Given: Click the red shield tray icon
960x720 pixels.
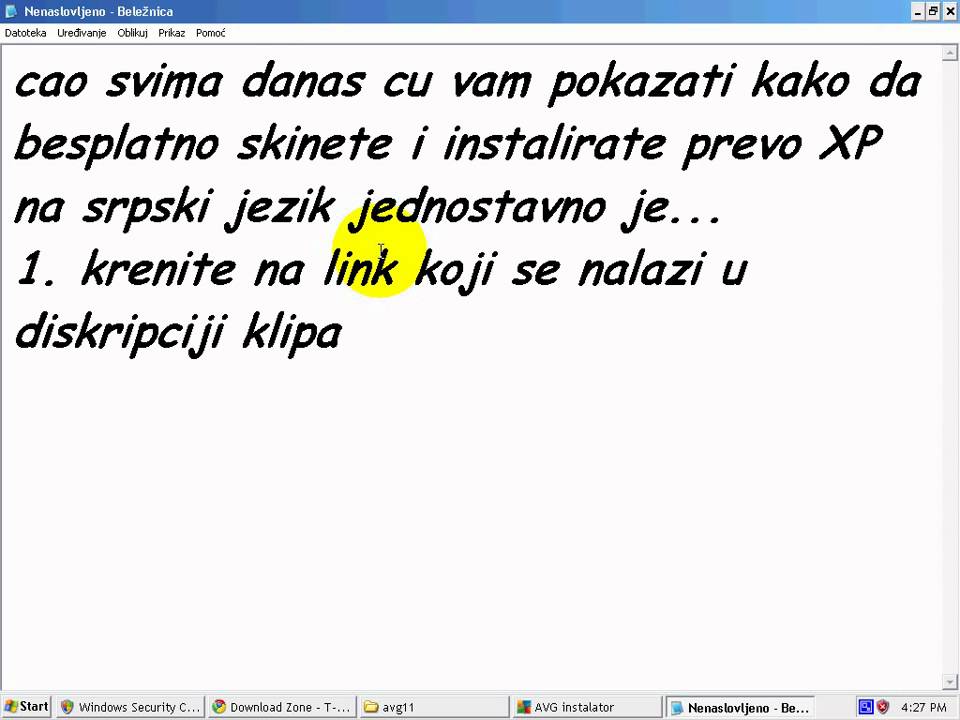Looking at the screenshot, I should (882, 707).
